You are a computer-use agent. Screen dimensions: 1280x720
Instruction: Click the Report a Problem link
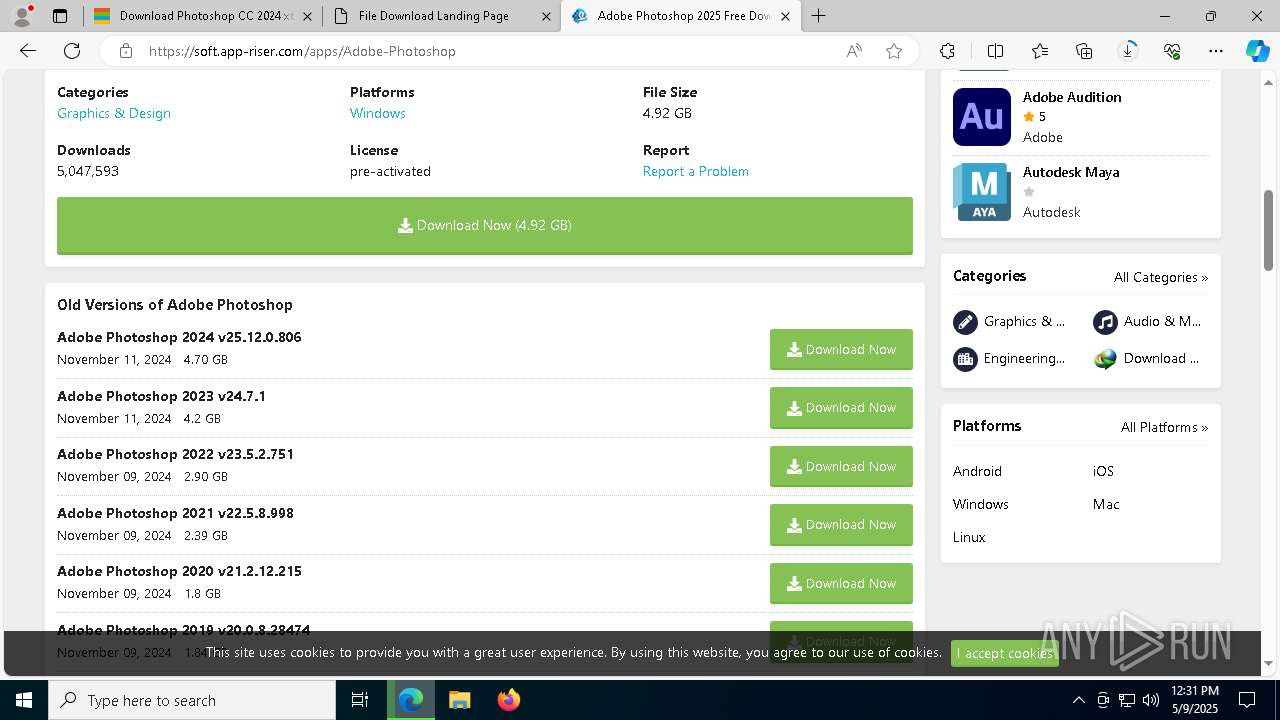(696, 171)
